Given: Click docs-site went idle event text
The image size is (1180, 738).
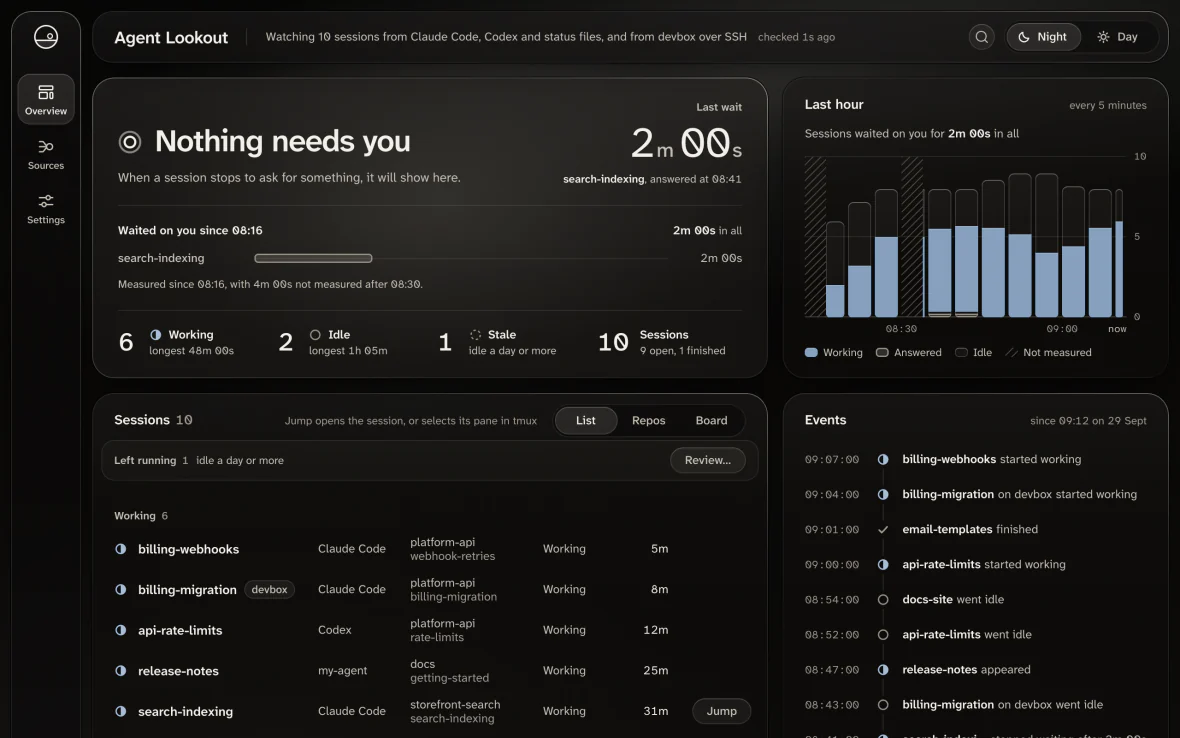Looking at the screenshot, I should click(953, 599).
